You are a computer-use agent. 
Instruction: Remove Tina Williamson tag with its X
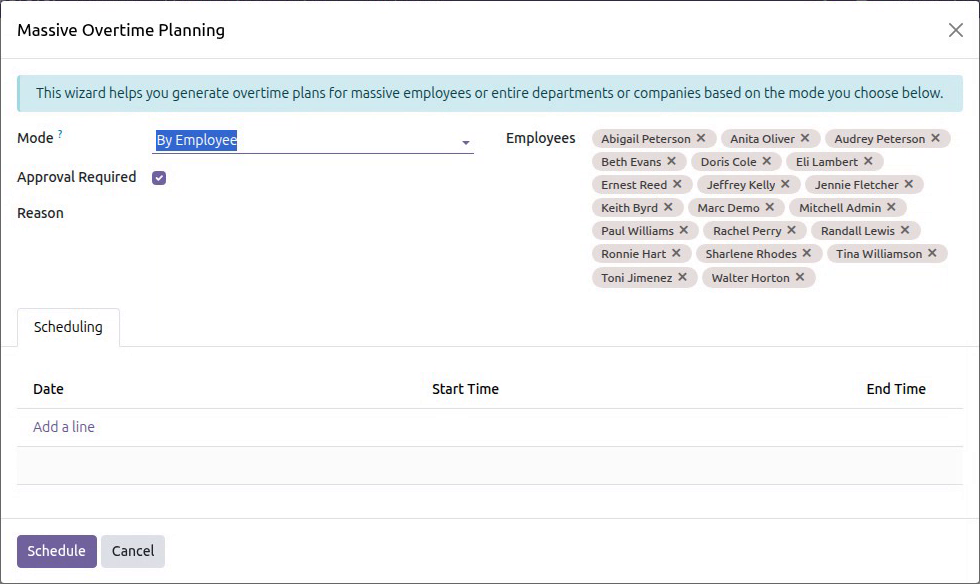click(932, 253)
